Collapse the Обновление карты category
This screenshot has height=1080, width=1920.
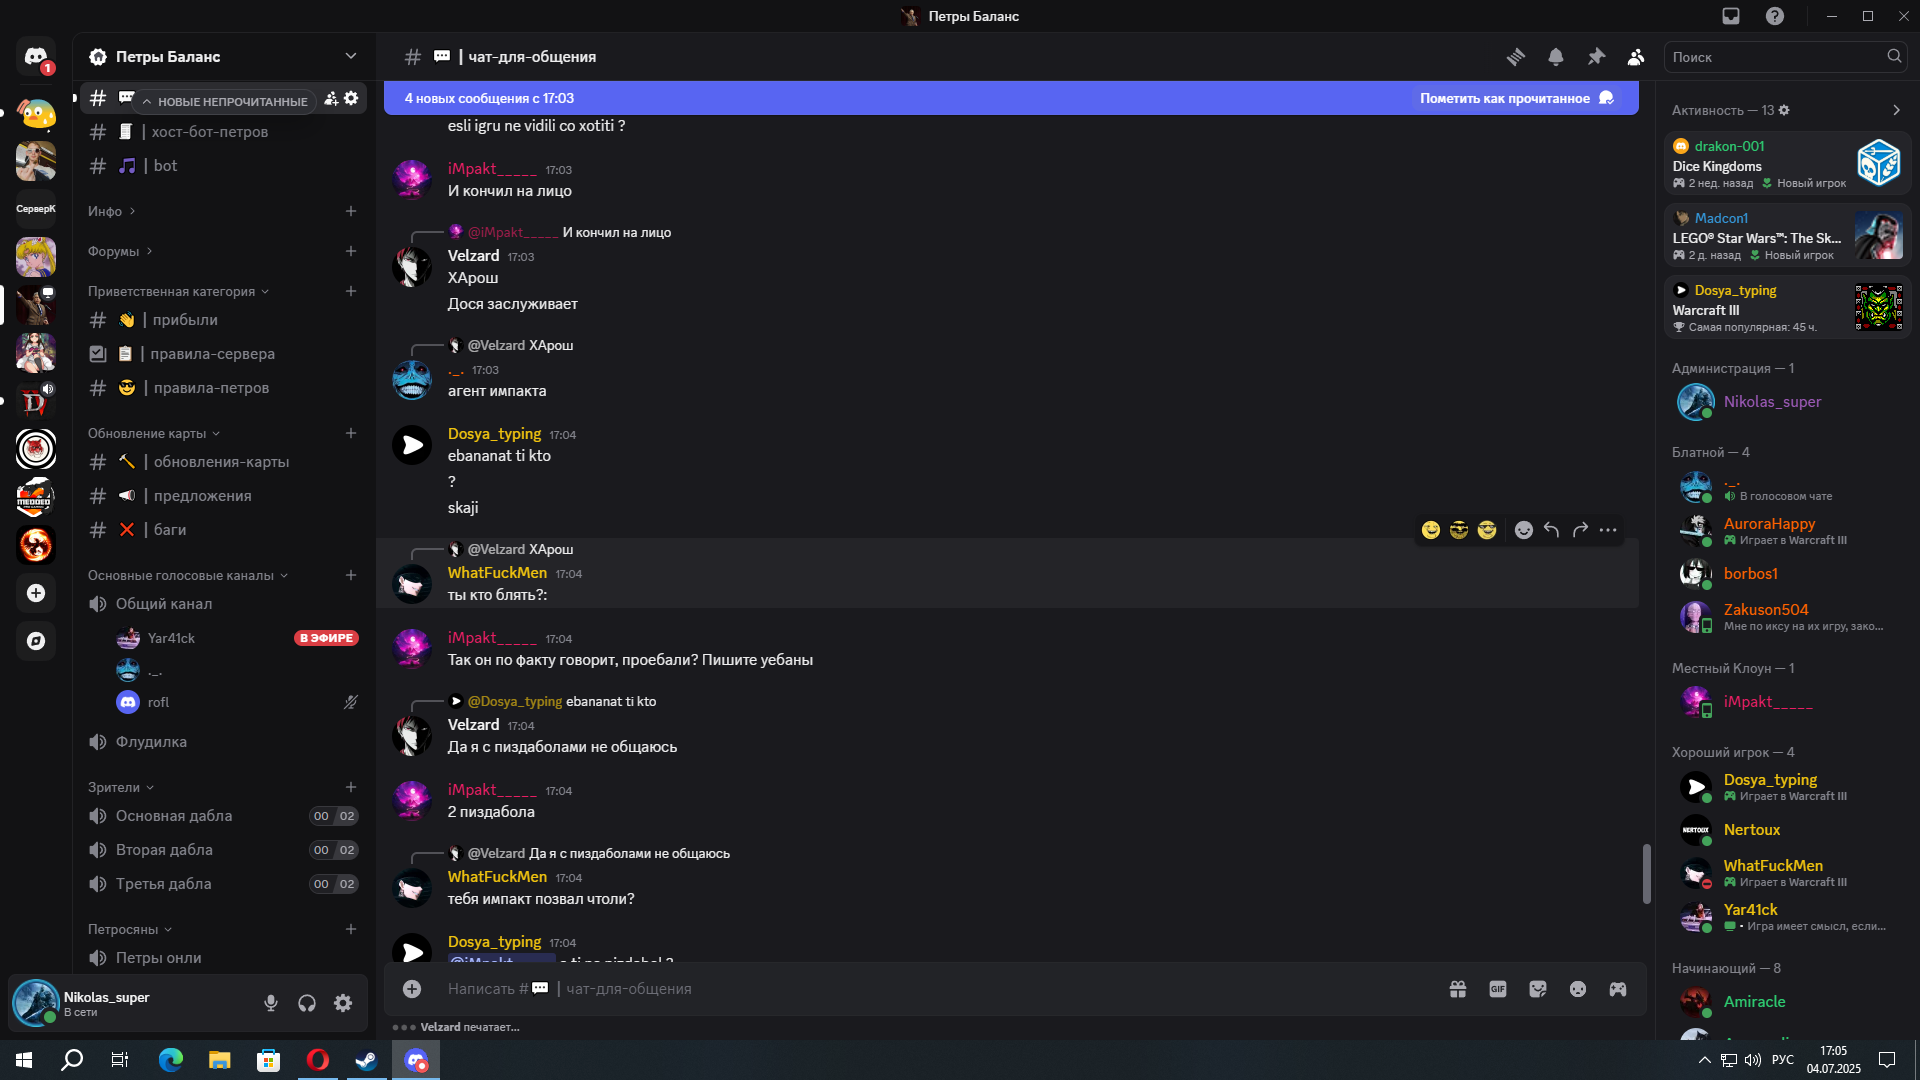[153, 433]
